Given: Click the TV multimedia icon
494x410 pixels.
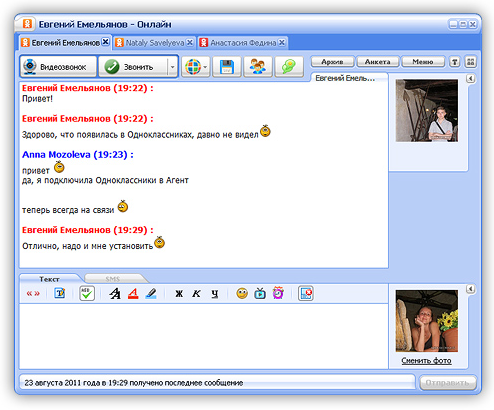Looking at the screenshot, I should (x=260, y=293).
